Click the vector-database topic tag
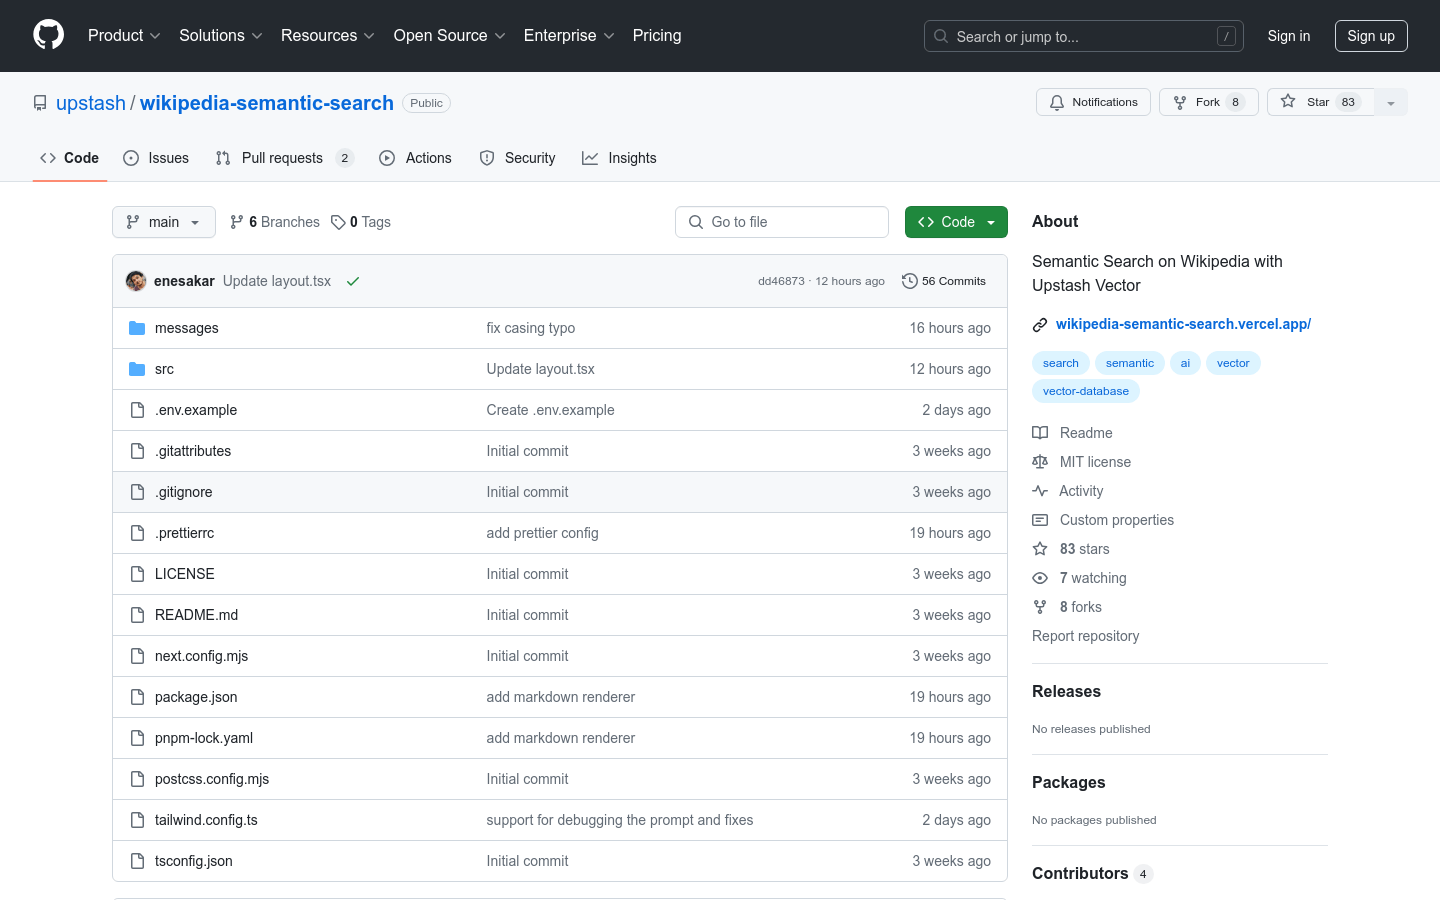 pyautogui.click(x=1086, y=391)
